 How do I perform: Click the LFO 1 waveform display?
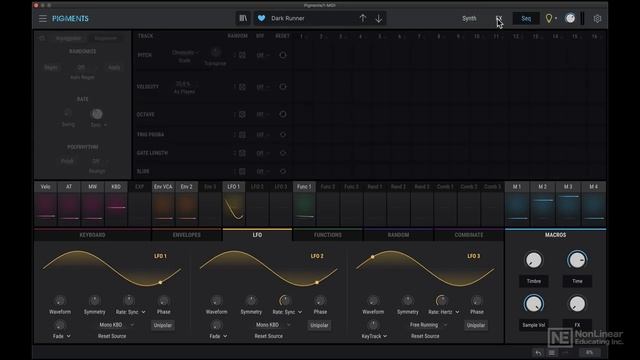[x=111, y=268]
